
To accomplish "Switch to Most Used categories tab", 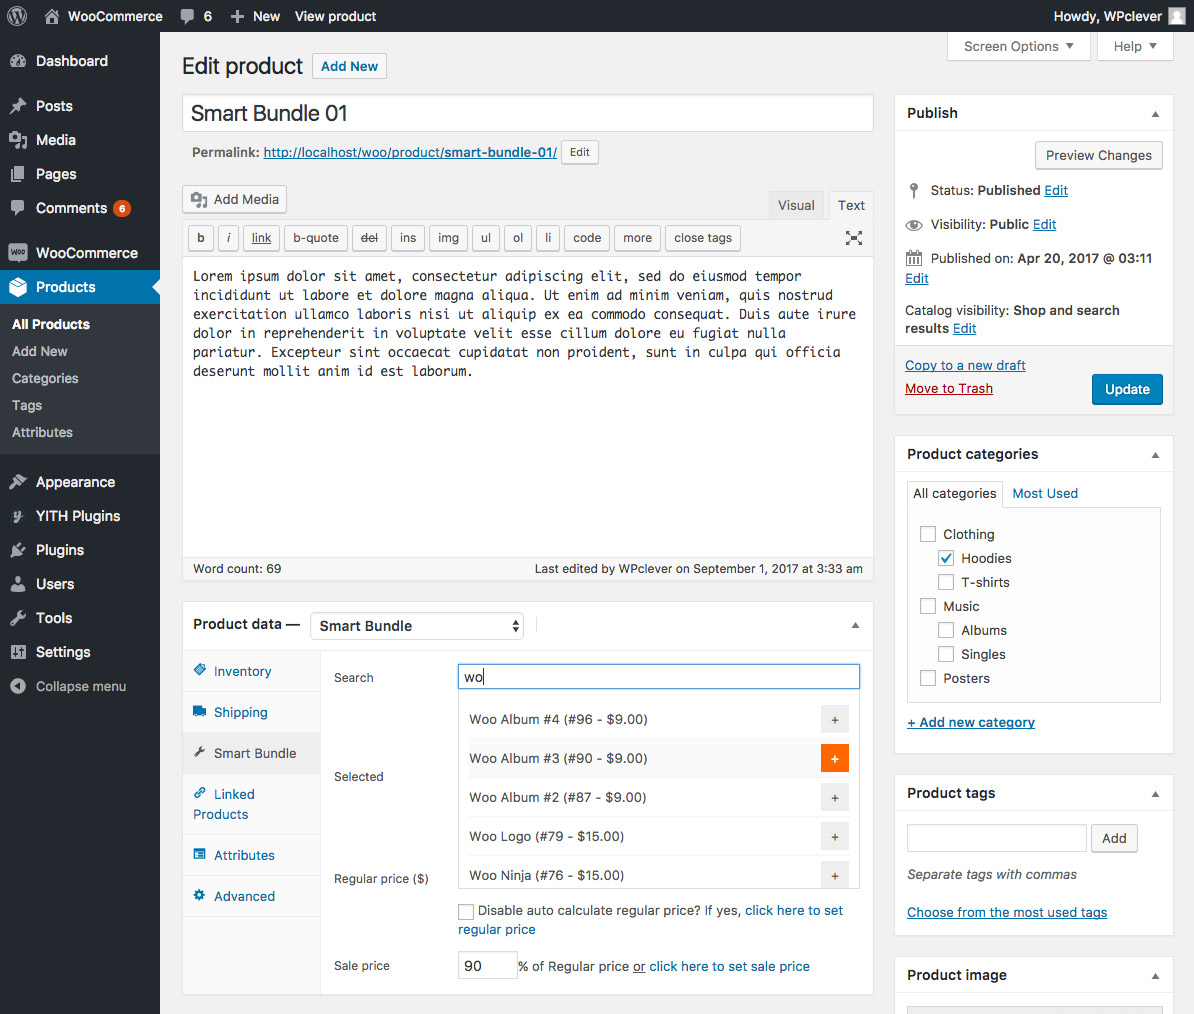I will (x=1045, y=493).
